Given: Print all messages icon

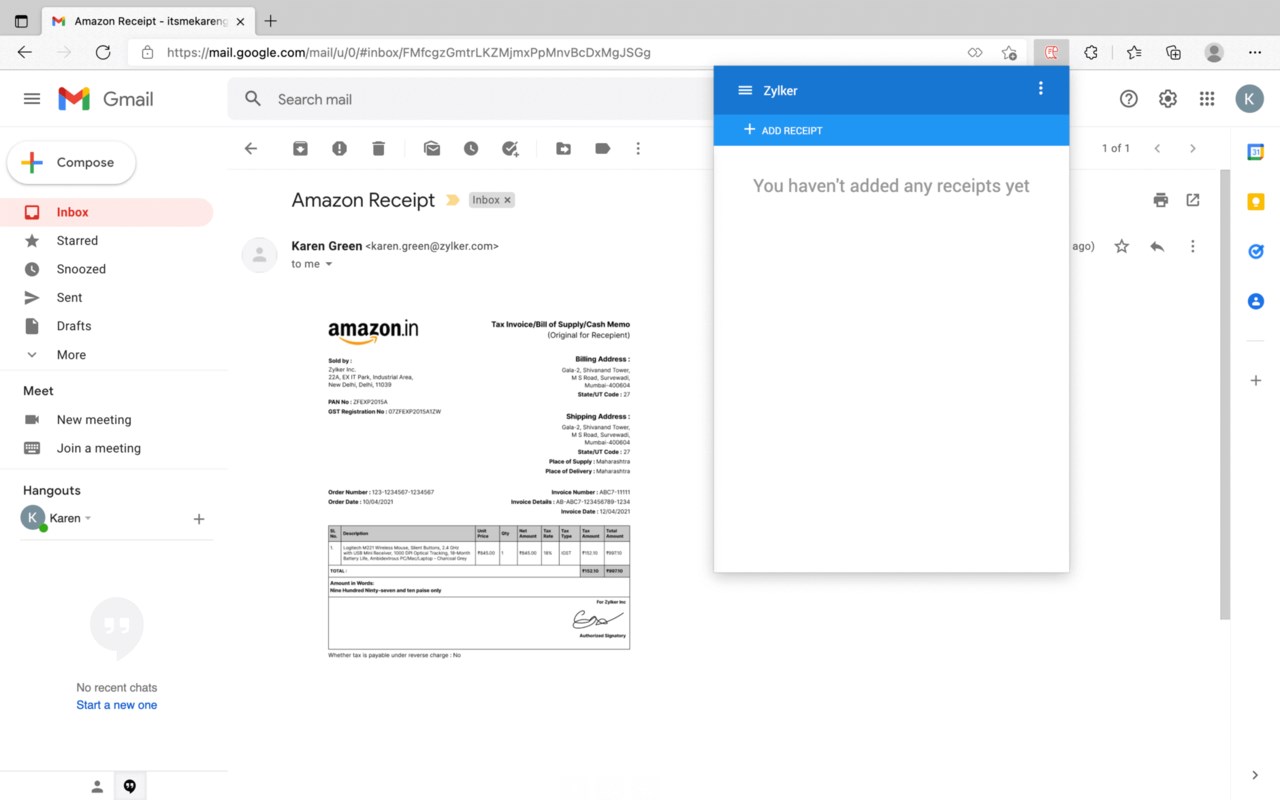Looking at the screenshot, I should 1160,200.
